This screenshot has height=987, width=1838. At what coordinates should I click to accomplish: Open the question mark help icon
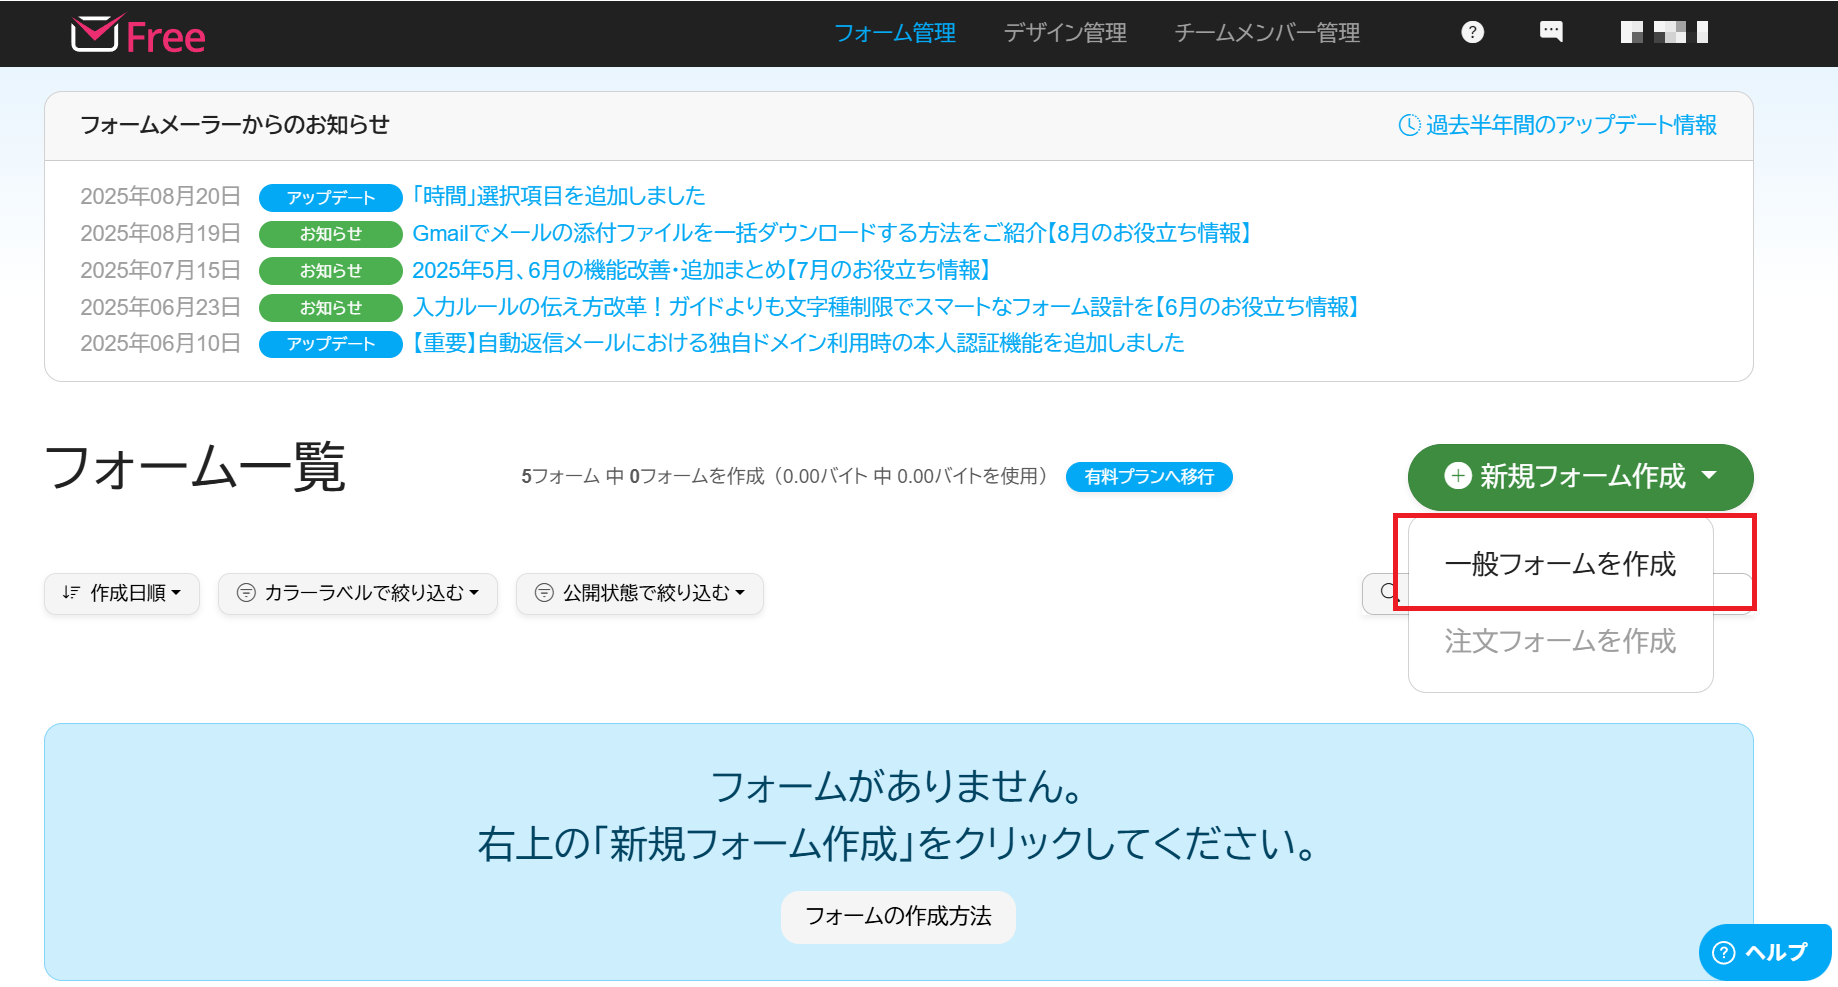[x=1472, y=32]
